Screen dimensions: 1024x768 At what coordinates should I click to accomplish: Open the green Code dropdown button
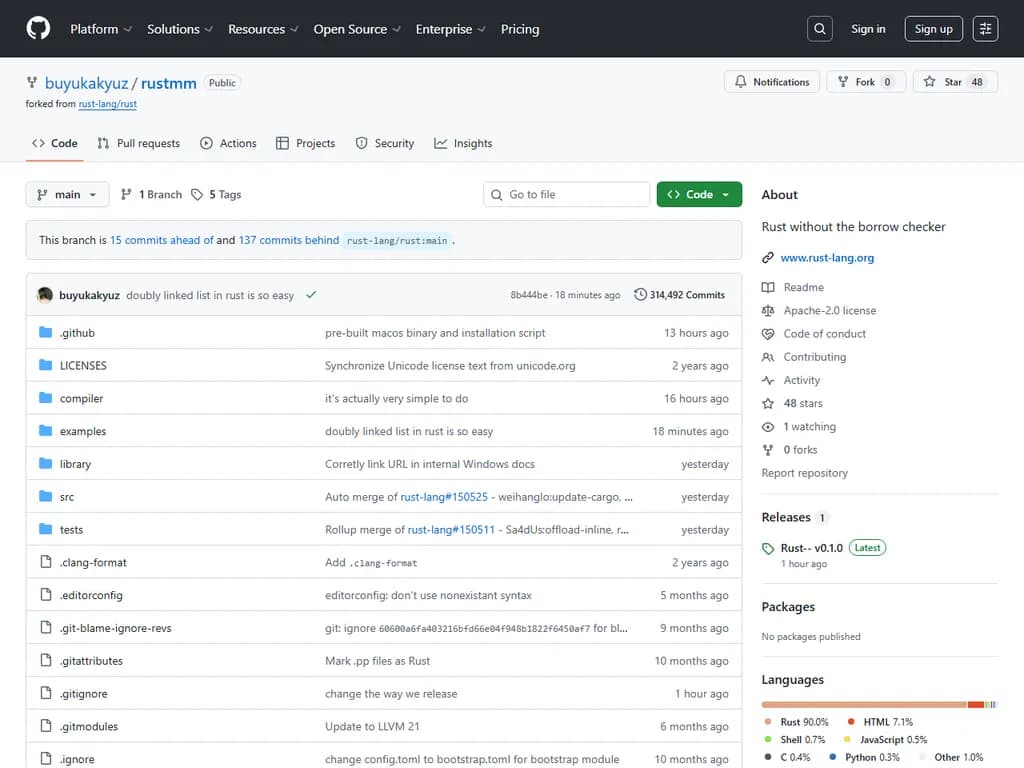[699, 194]
